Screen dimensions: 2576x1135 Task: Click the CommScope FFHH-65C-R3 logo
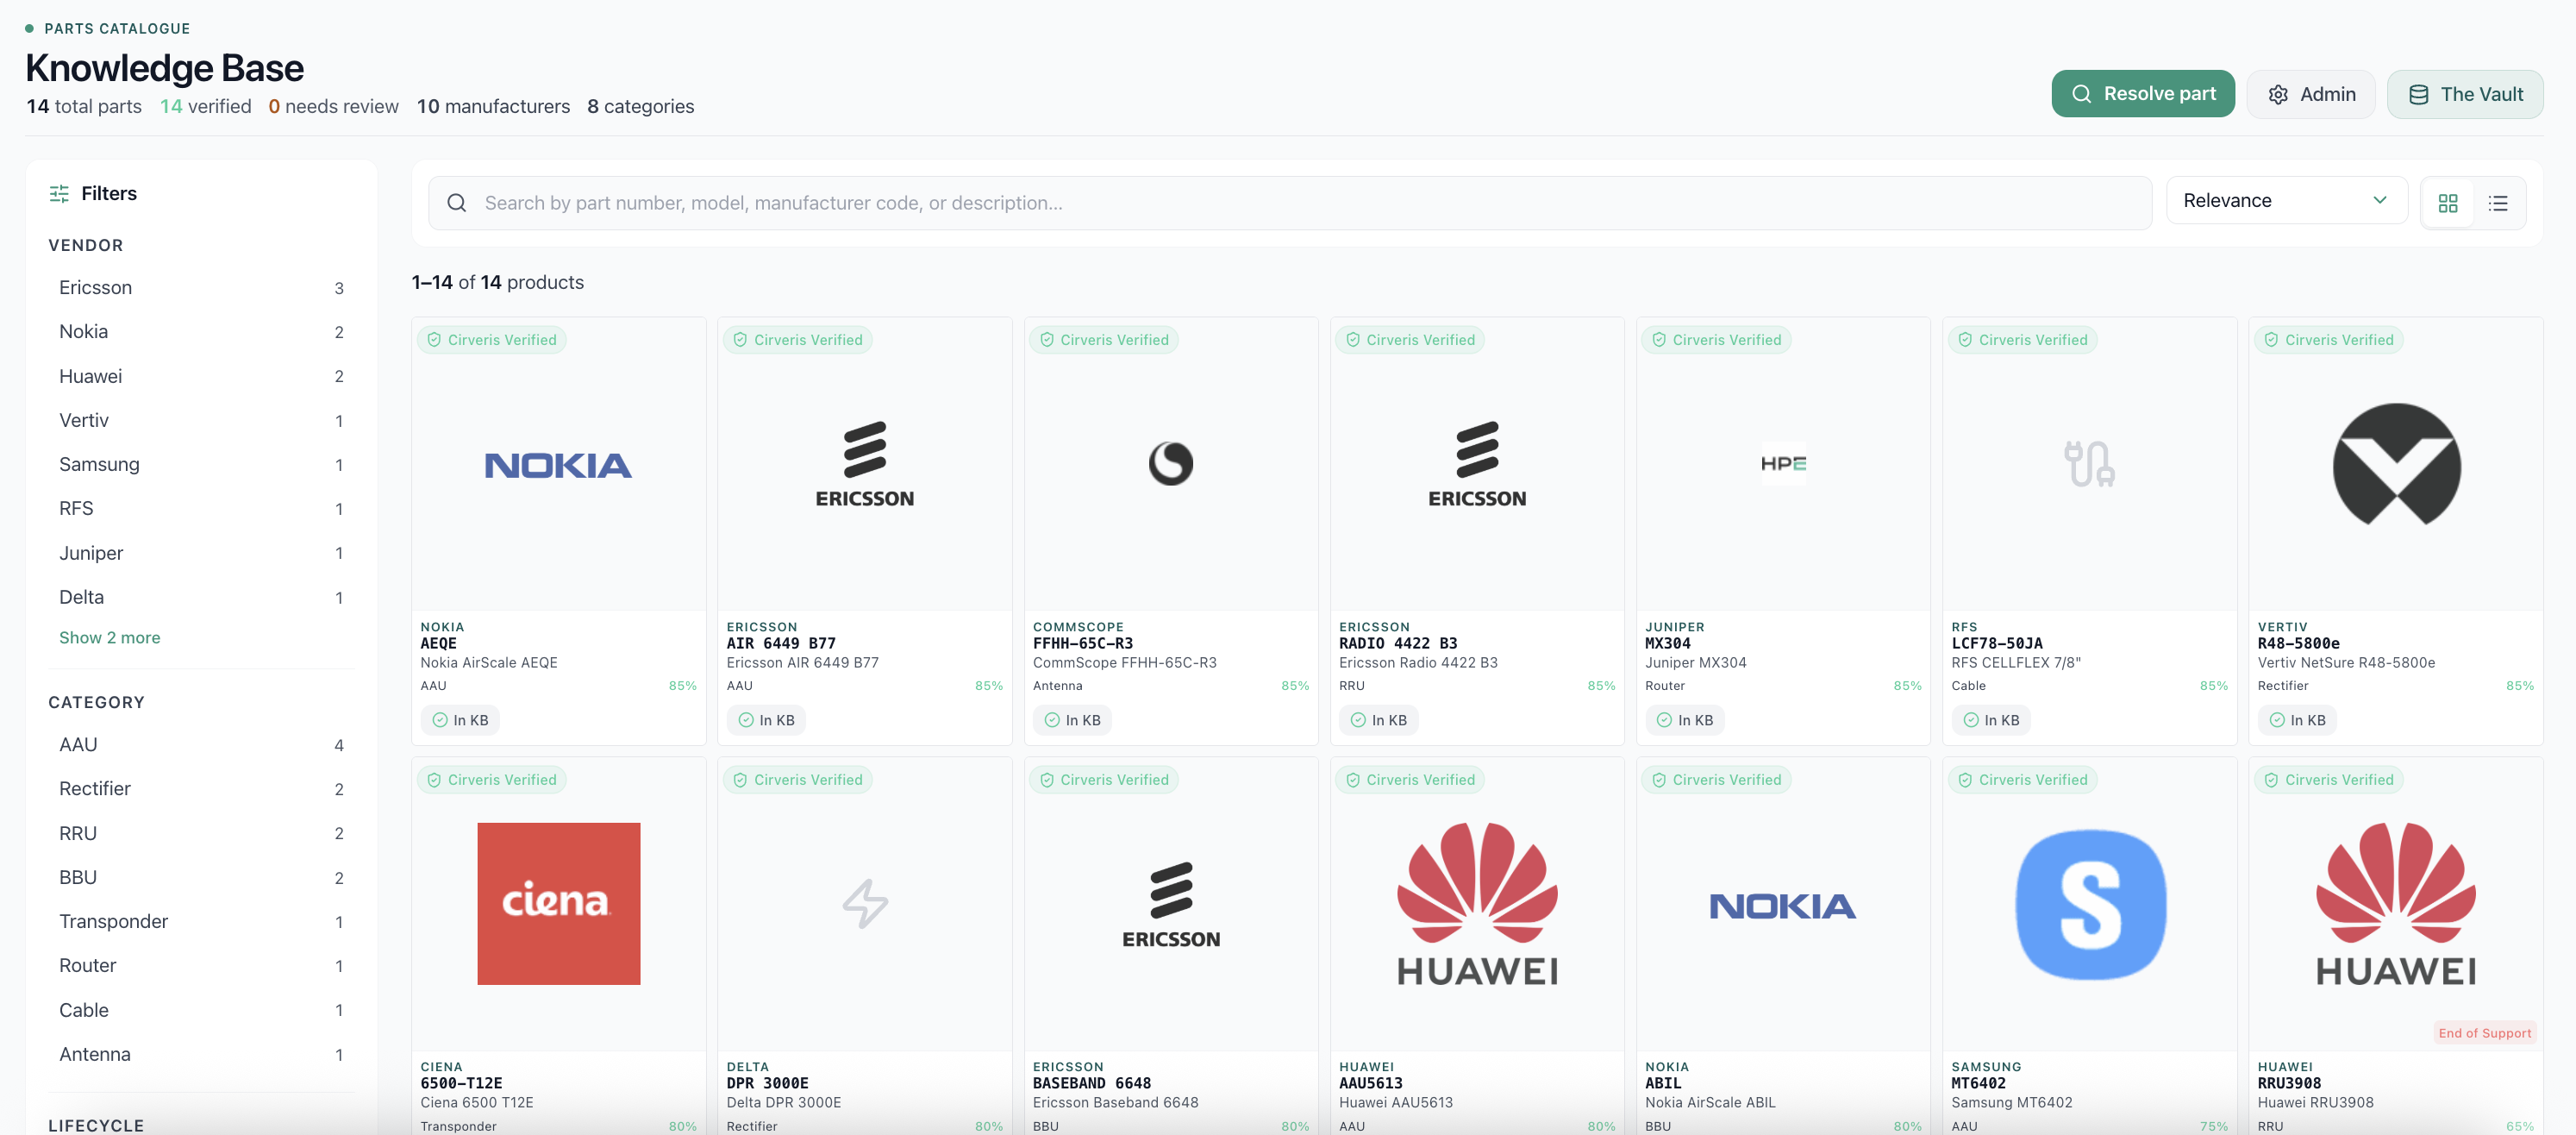pos(1170,463)
